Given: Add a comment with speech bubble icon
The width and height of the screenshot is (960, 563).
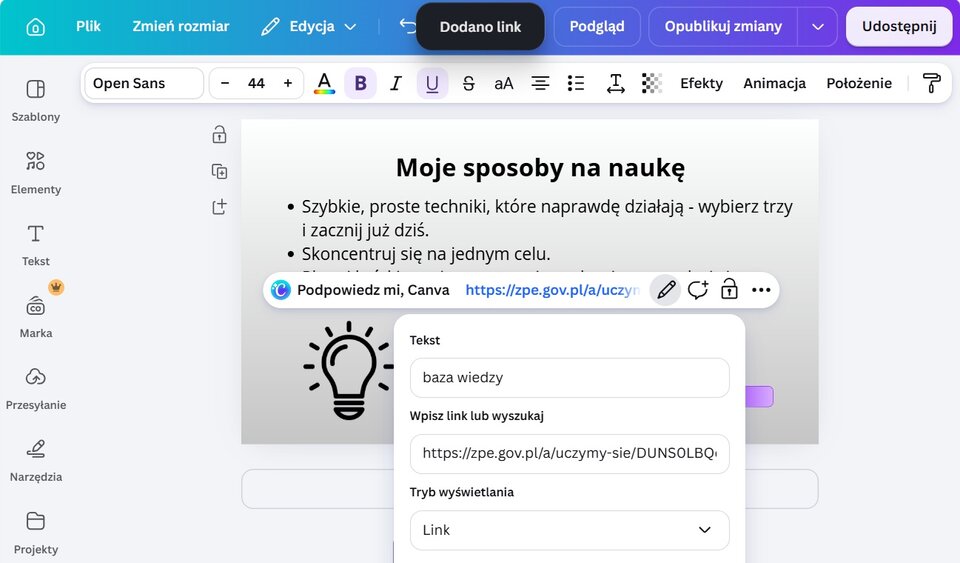Looking at the screenshot, I should (698, 290).
